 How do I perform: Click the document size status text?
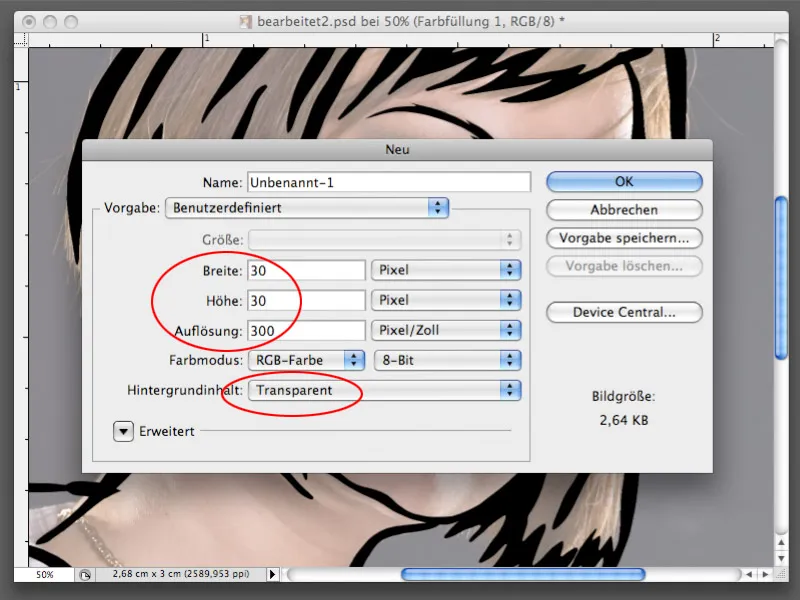[x=181, y=574]
